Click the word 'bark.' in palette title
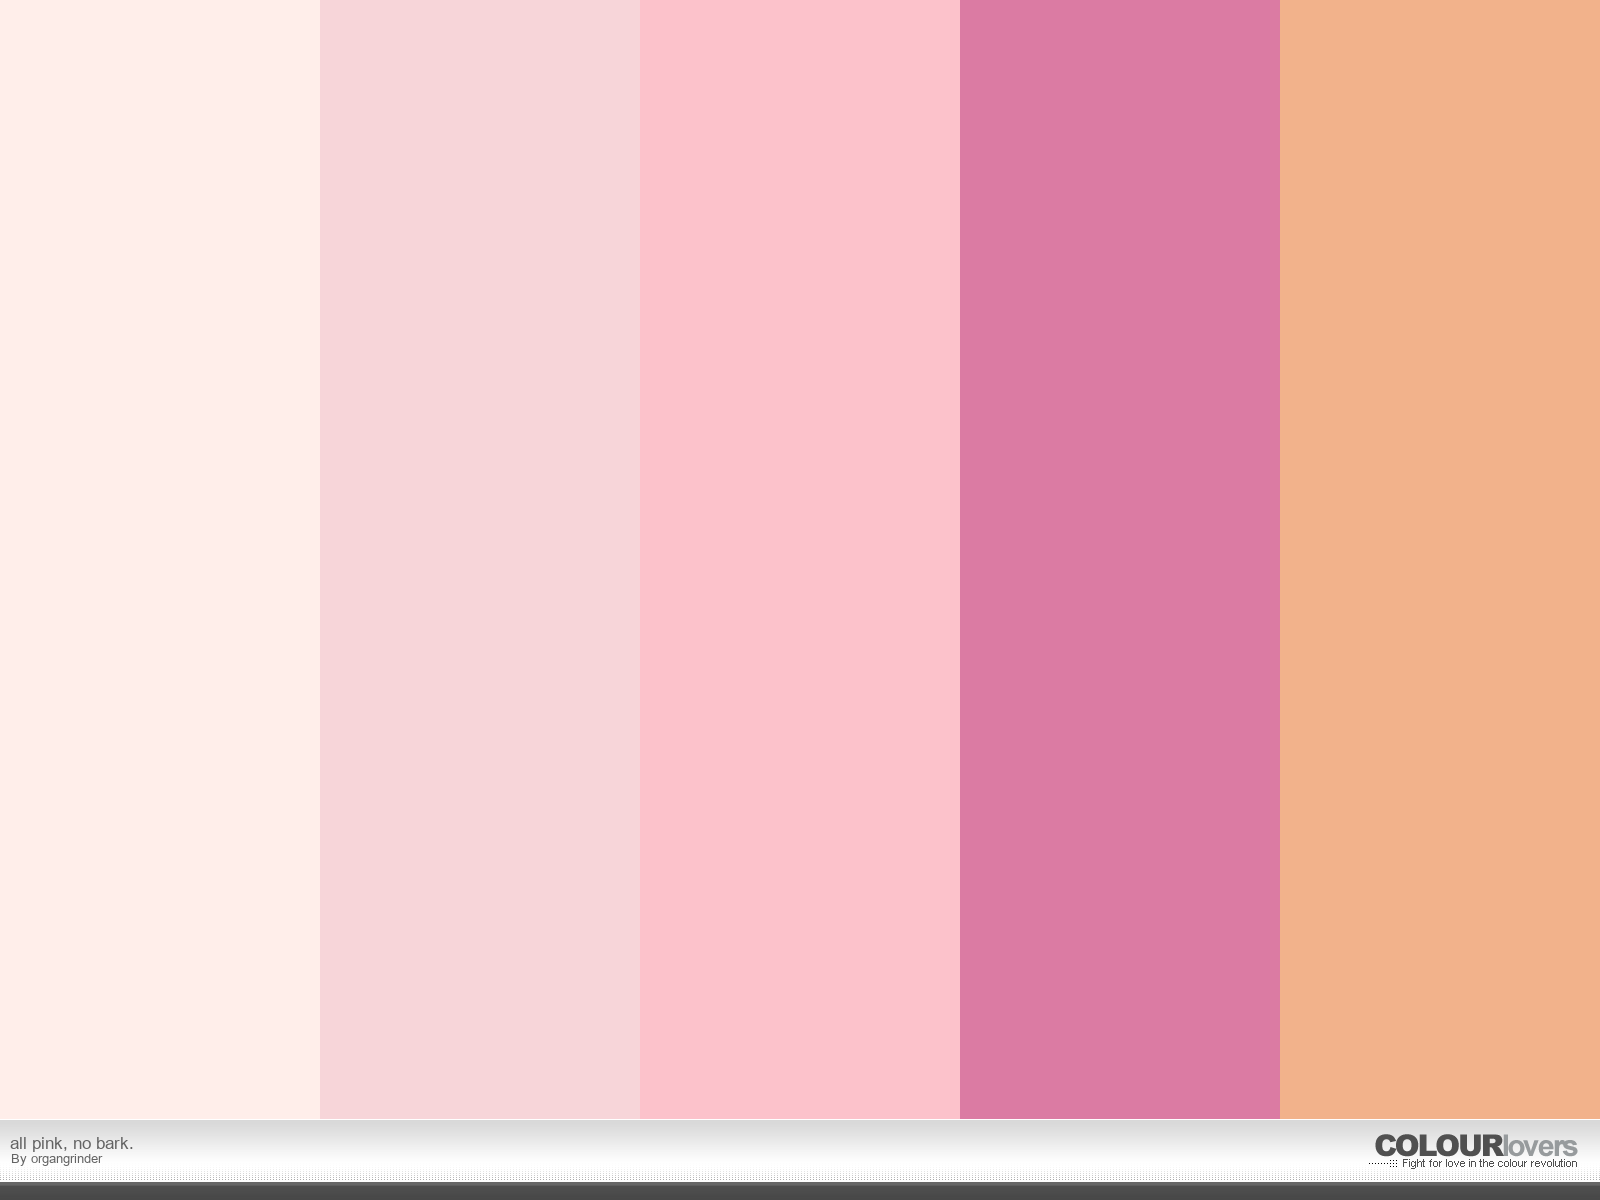 tap(114, 1143)
